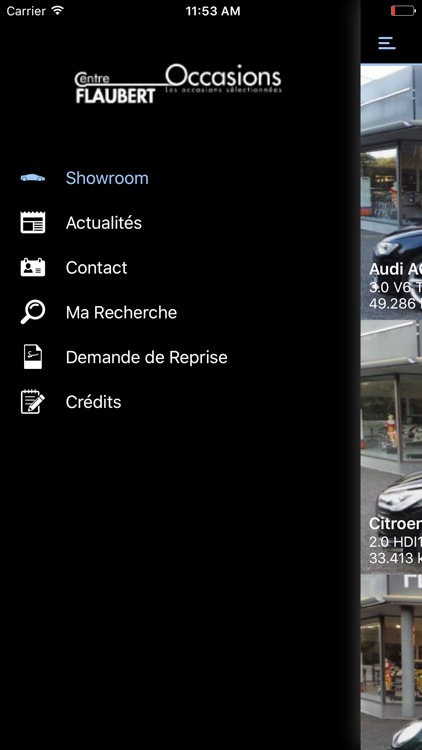Tap the 33.413 mileage text
Screen dimensions: 422x750
[x=395, y=558]
